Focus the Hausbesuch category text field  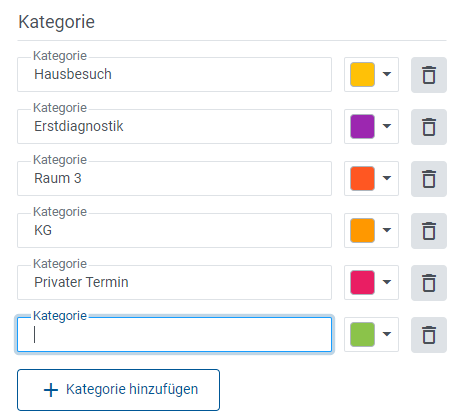pos(174,74)
